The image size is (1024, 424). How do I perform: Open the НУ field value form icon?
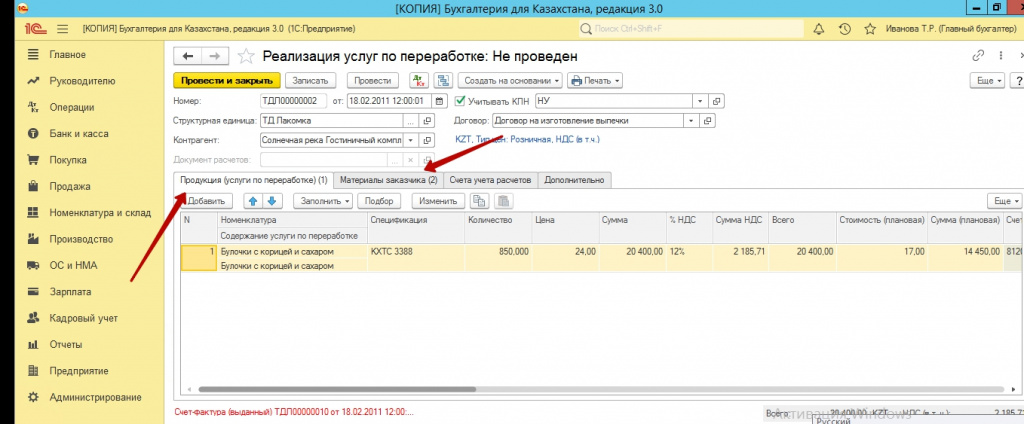(716, 101)
